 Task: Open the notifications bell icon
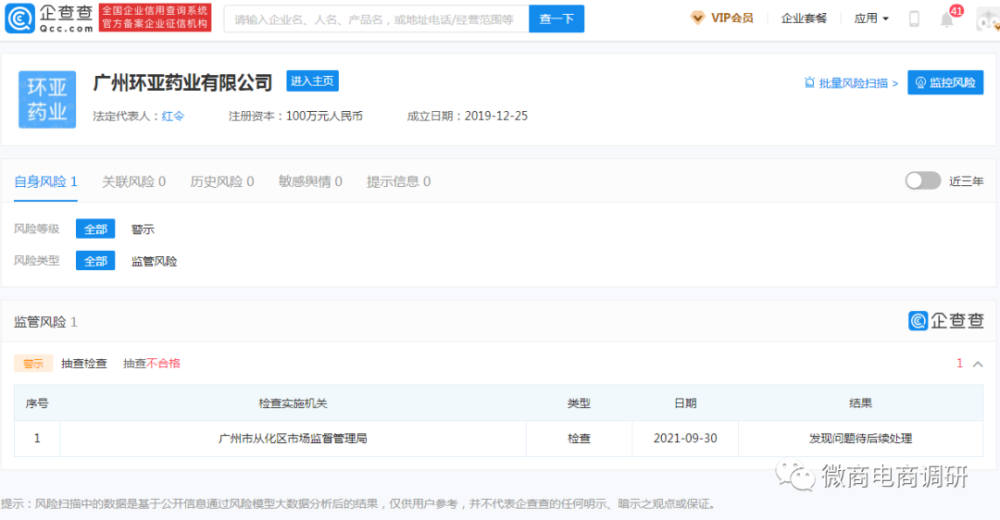pyautogui.click(x=947, y=20)
